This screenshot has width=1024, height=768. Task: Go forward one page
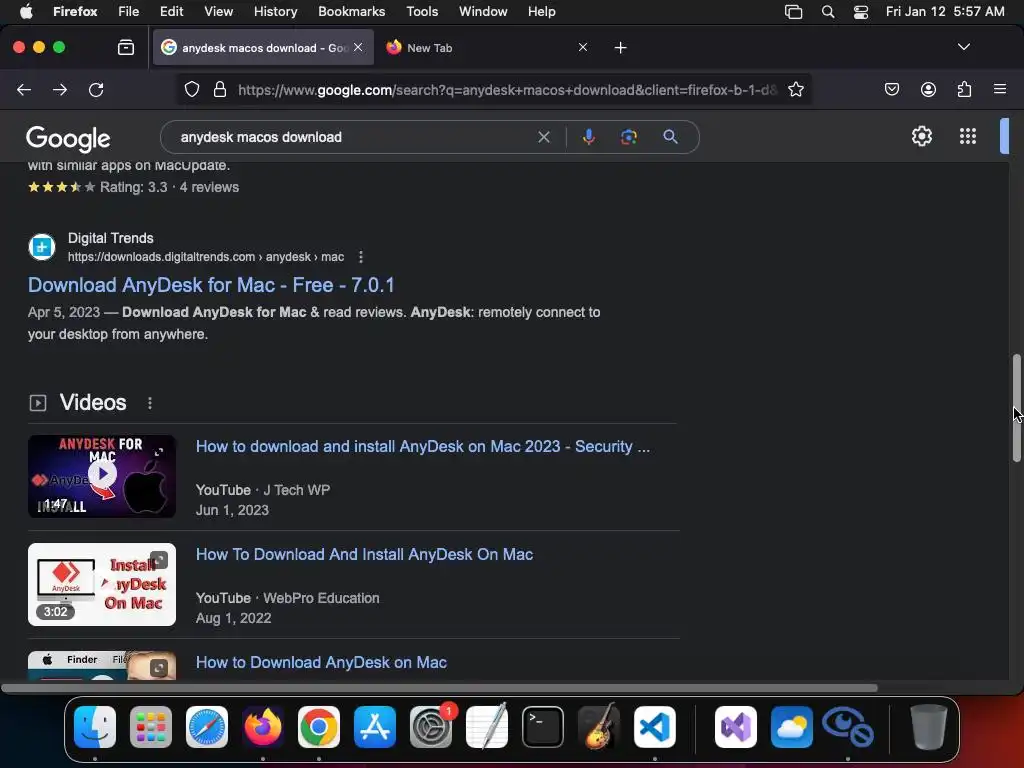click(60, 89)
